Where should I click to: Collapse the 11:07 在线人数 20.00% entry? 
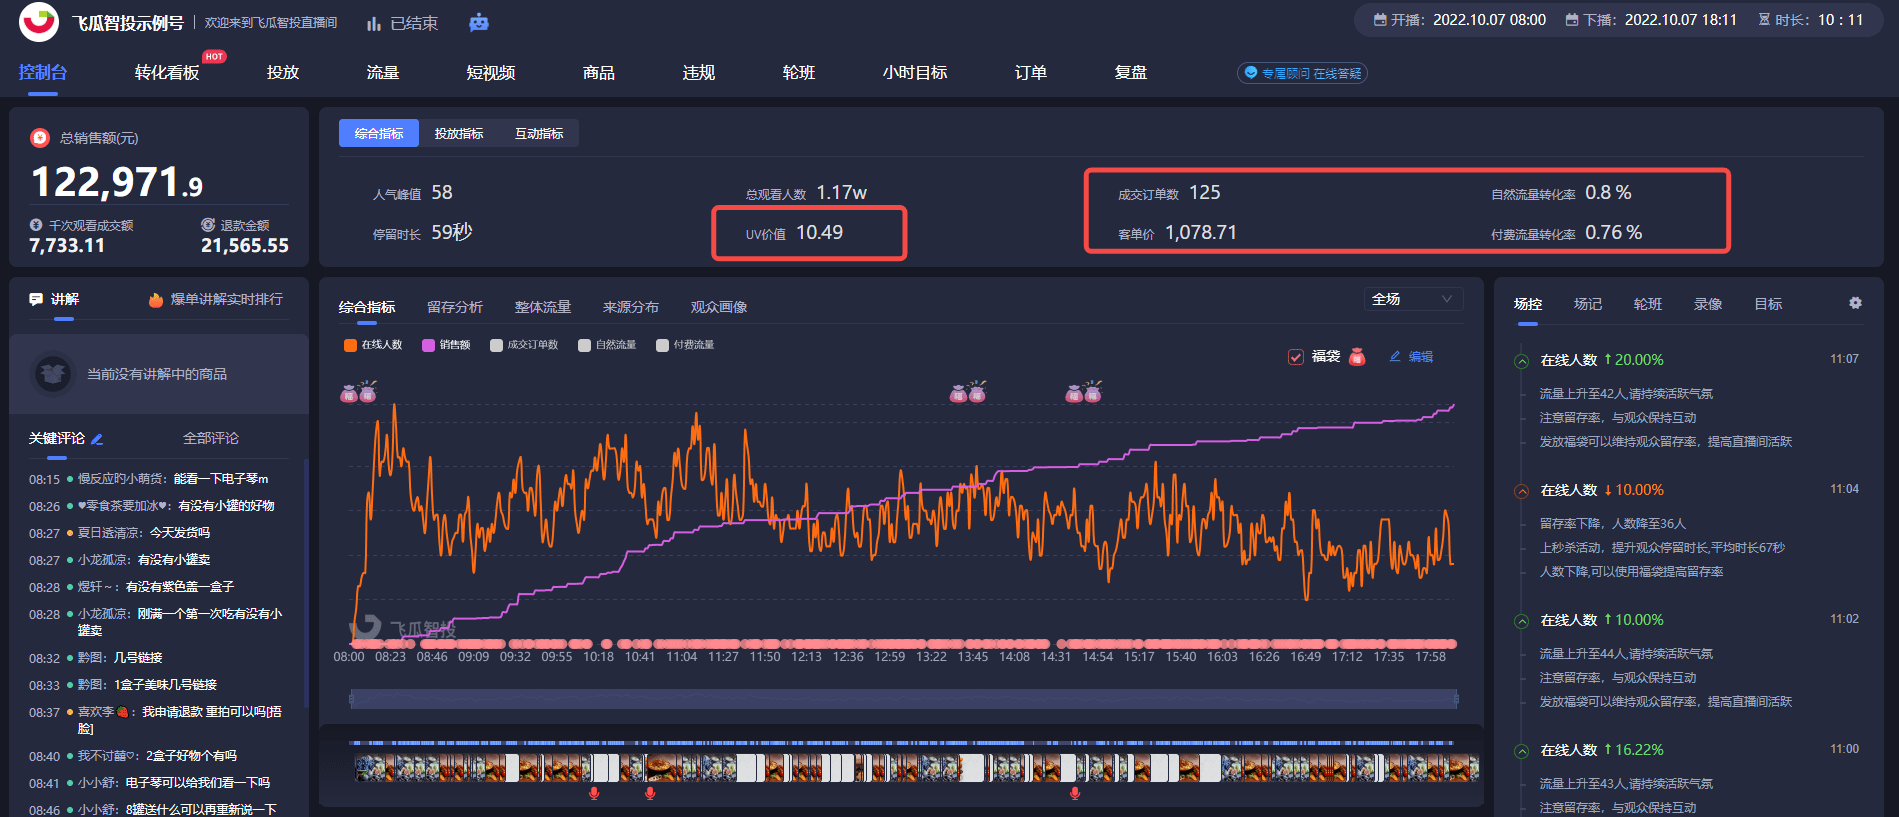1521,361
